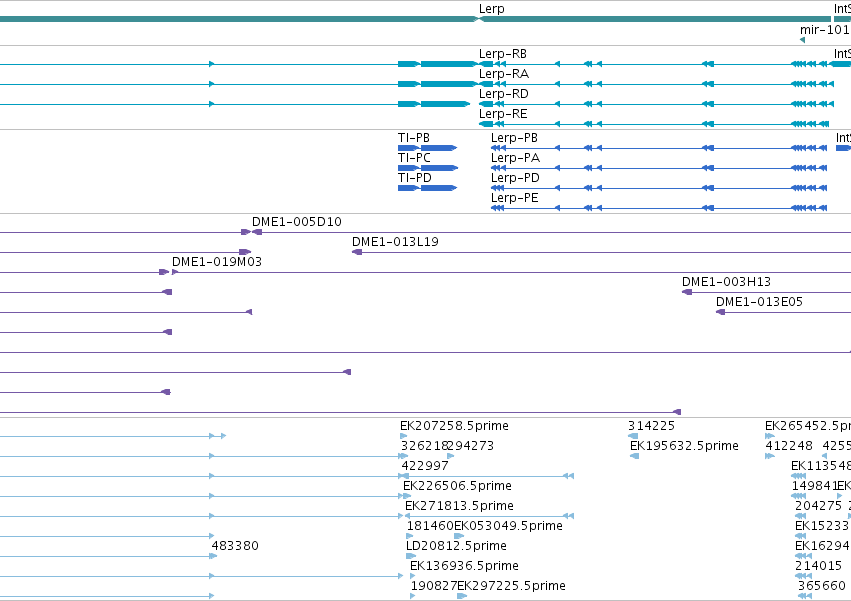This screenshot has width=851, height=601.
Task: Select the EST labeled 422997
Action: pos(425,466)
